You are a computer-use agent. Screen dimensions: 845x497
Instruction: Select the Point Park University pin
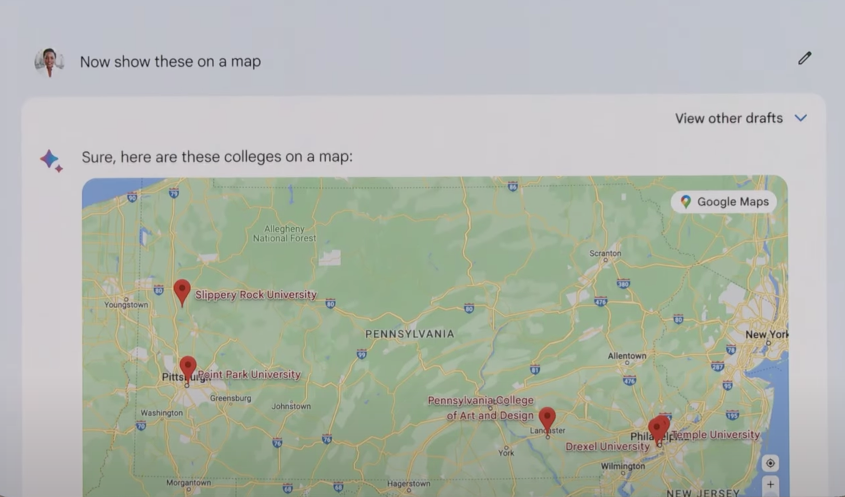[188, 369]
